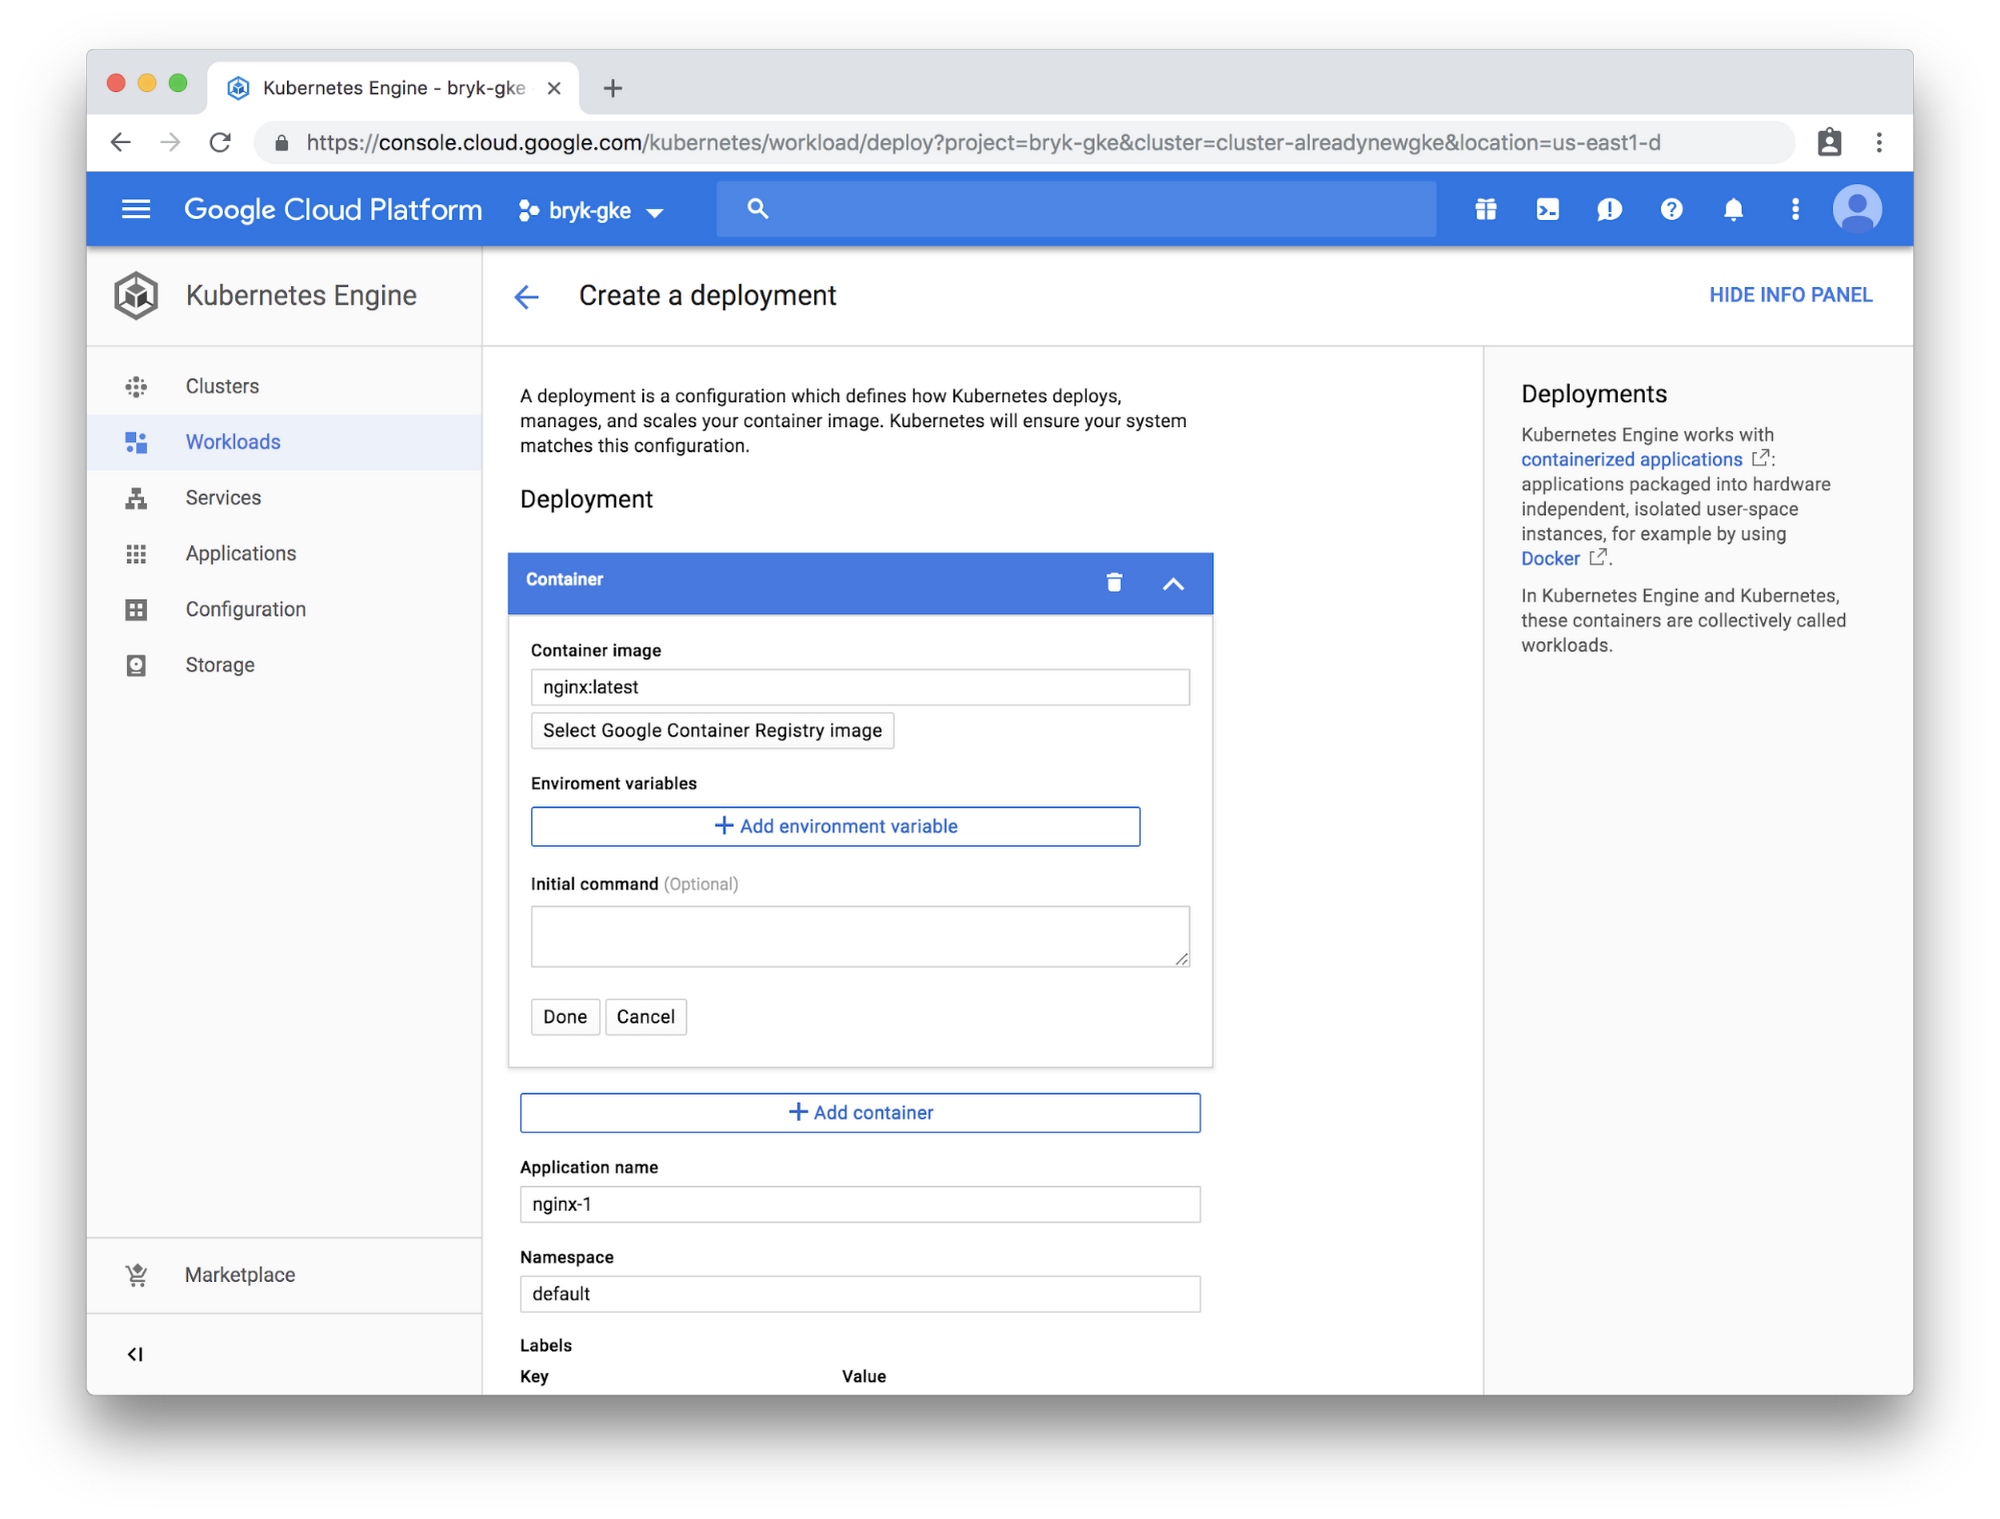Show notifications bell
This screenshot has height=1519, width=2000.
[1733, 209]
